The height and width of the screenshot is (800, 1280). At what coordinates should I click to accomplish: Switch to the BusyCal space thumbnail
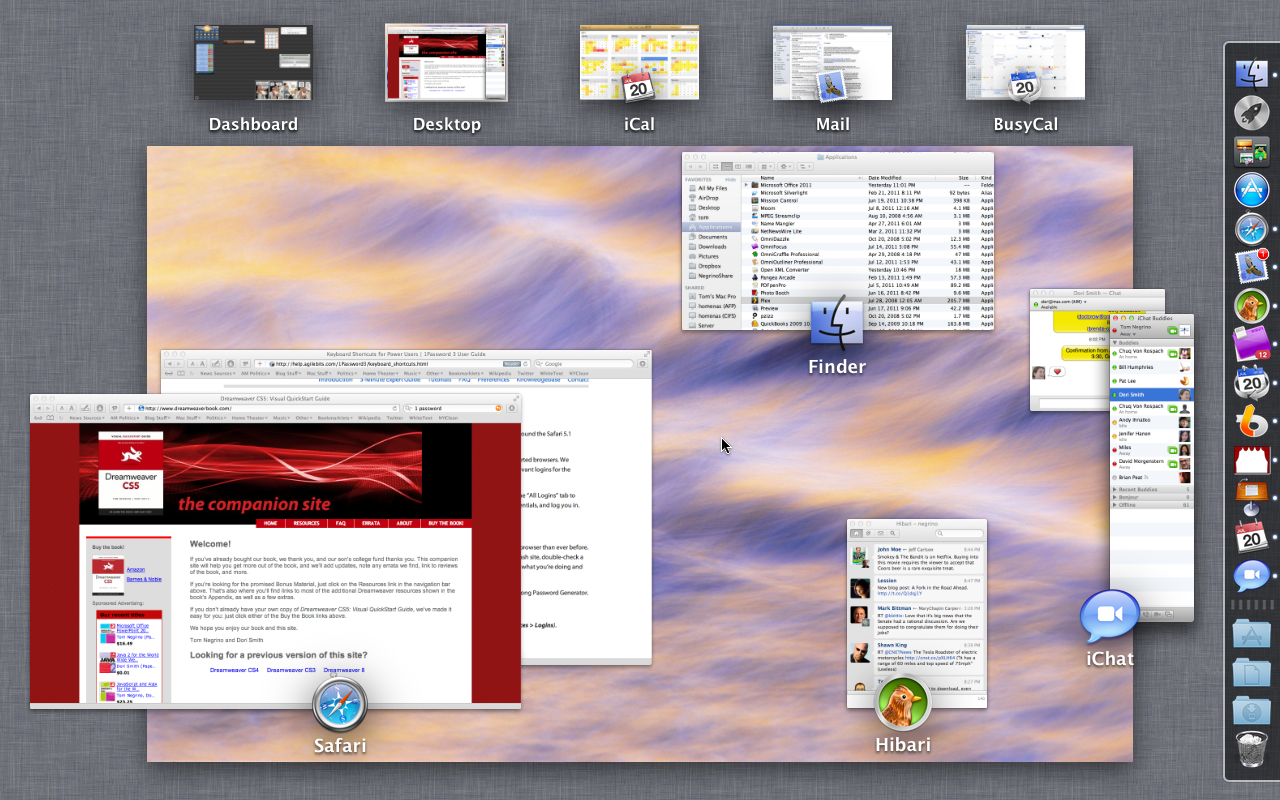tap(1025, 62)
